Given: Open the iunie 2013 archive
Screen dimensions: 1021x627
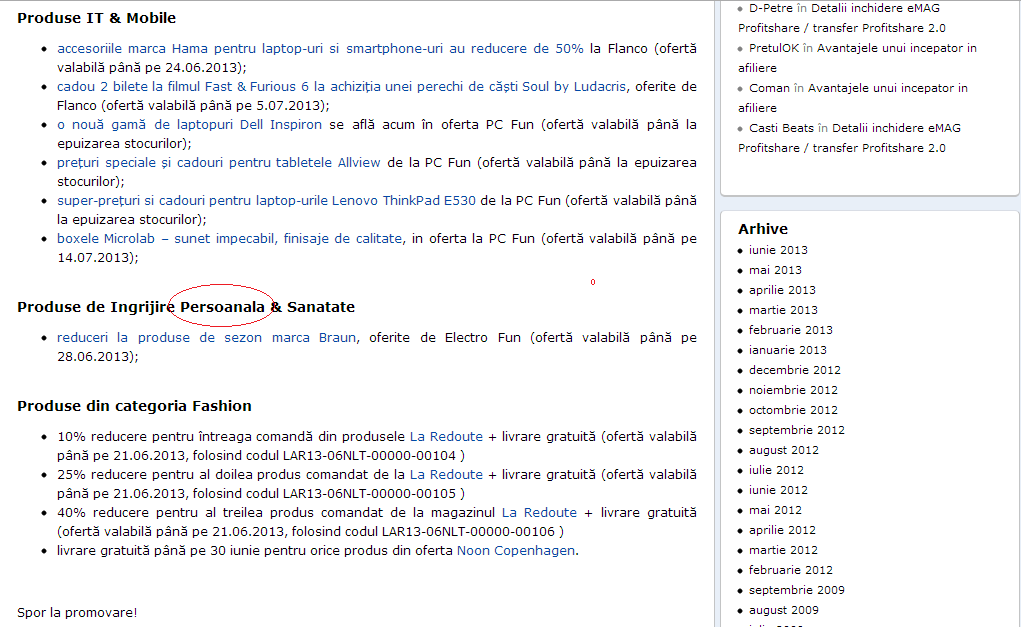Looking at the screenshot, I should [778, 250].
